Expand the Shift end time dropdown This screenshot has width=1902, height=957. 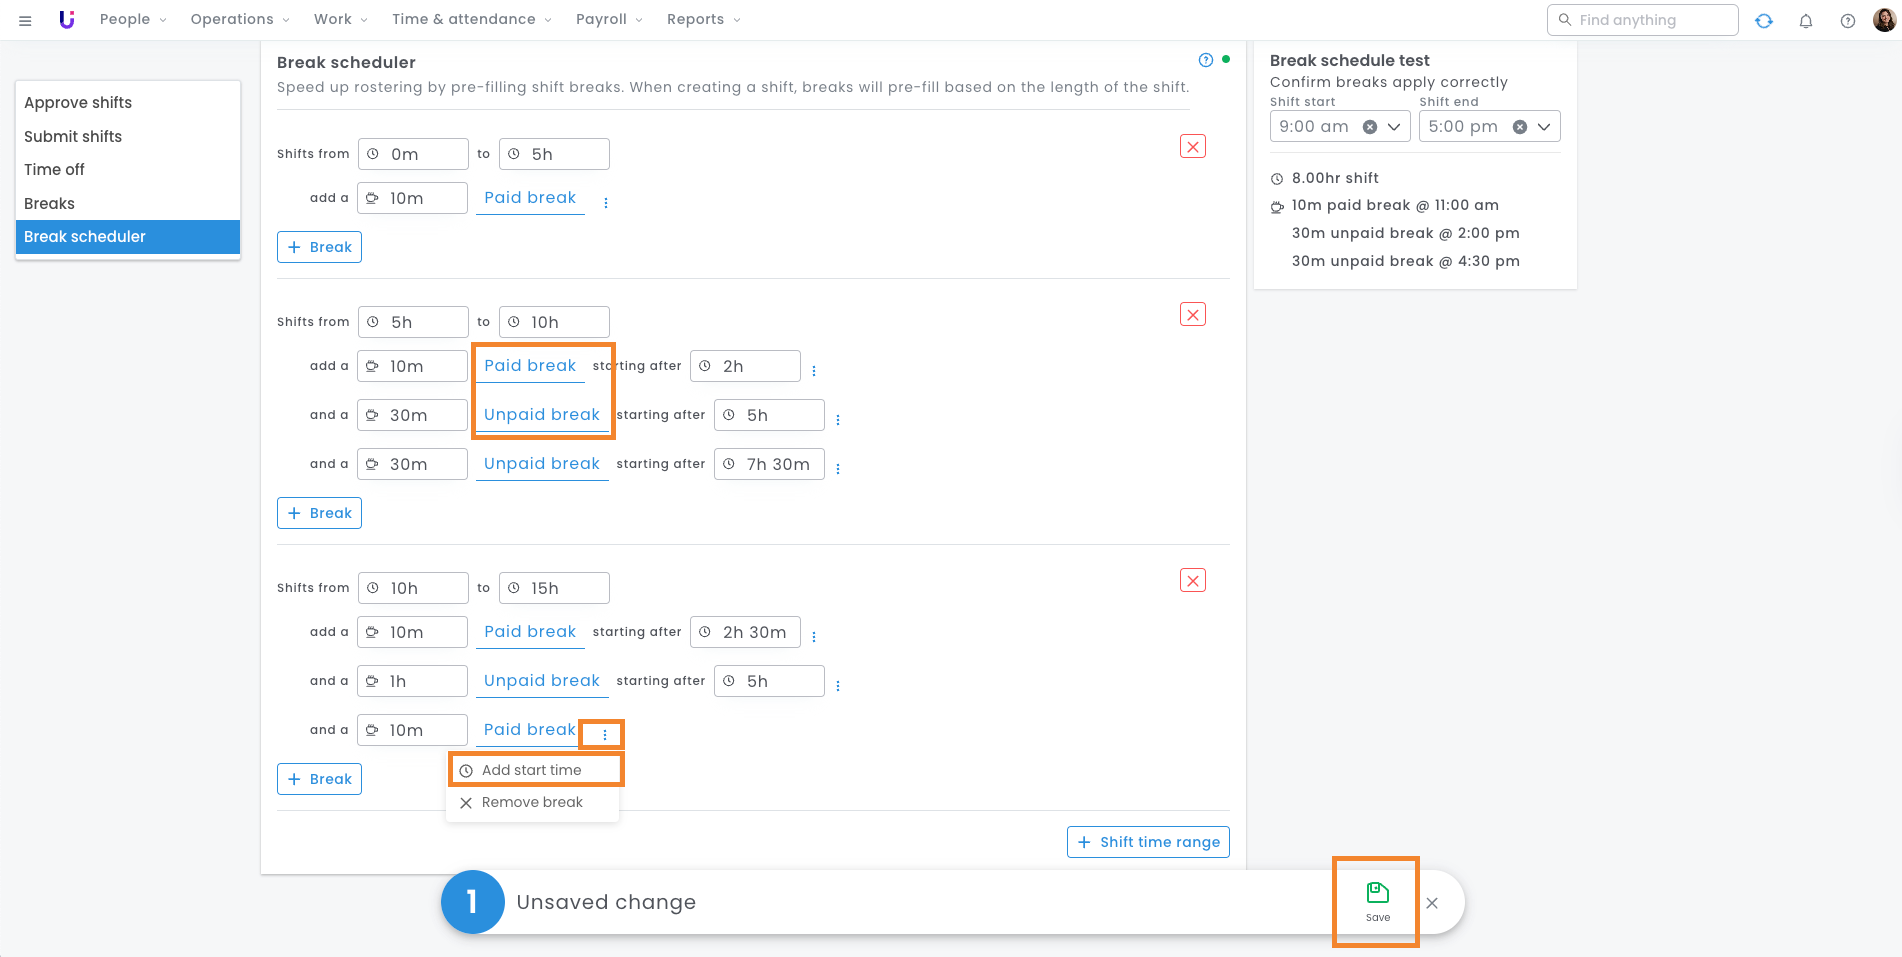point(1544,127)
